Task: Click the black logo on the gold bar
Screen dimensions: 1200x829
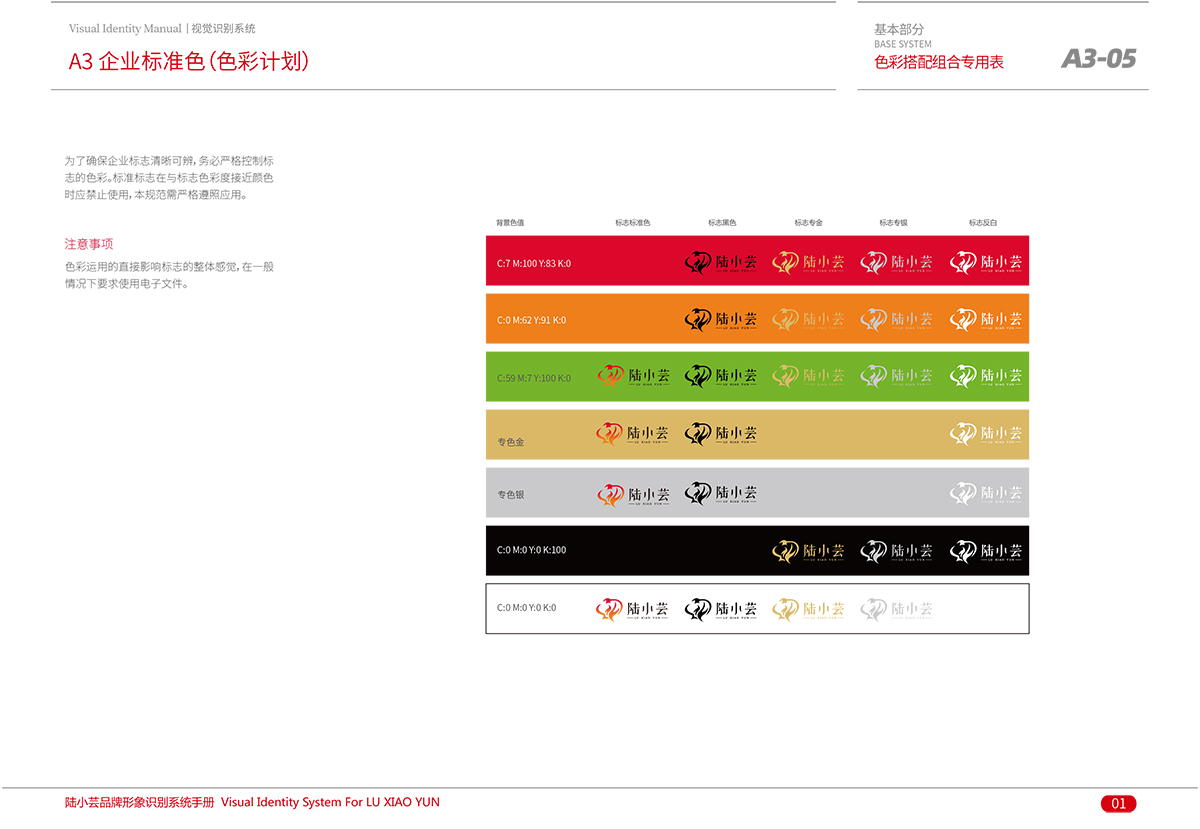Action: coord(720,434)
